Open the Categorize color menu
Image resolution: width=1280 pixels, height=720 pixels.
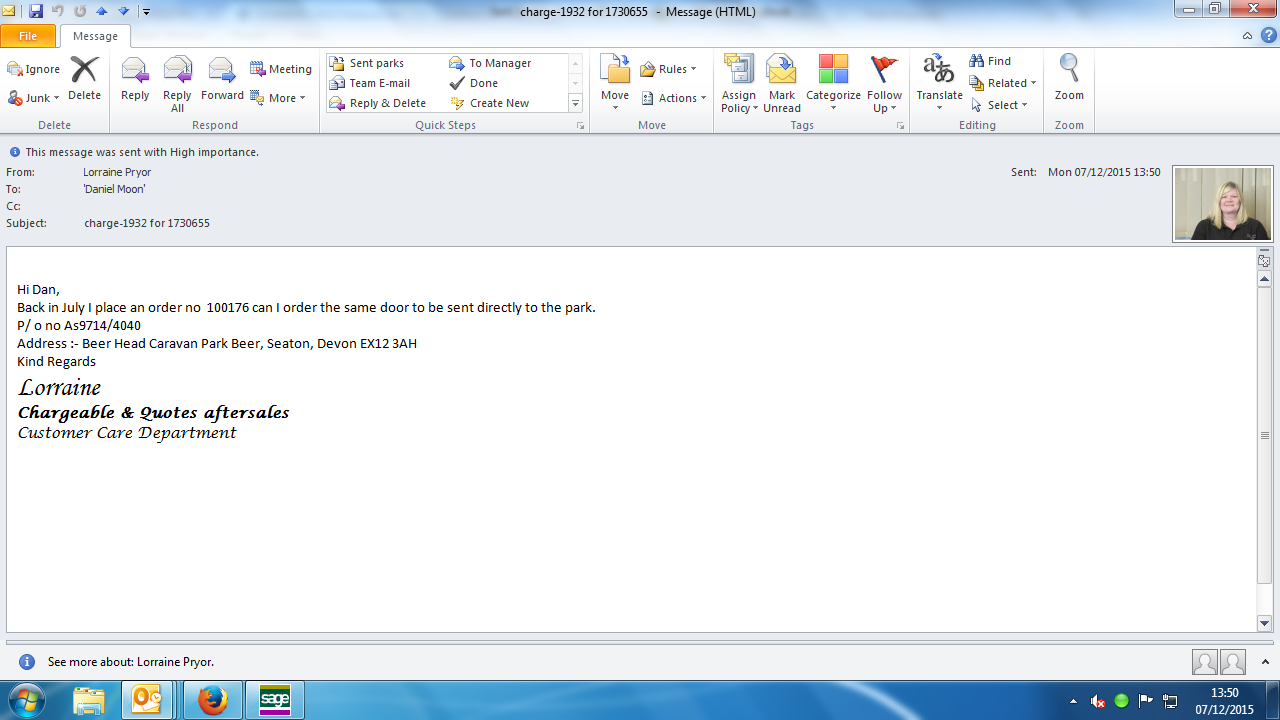[833, 84]
